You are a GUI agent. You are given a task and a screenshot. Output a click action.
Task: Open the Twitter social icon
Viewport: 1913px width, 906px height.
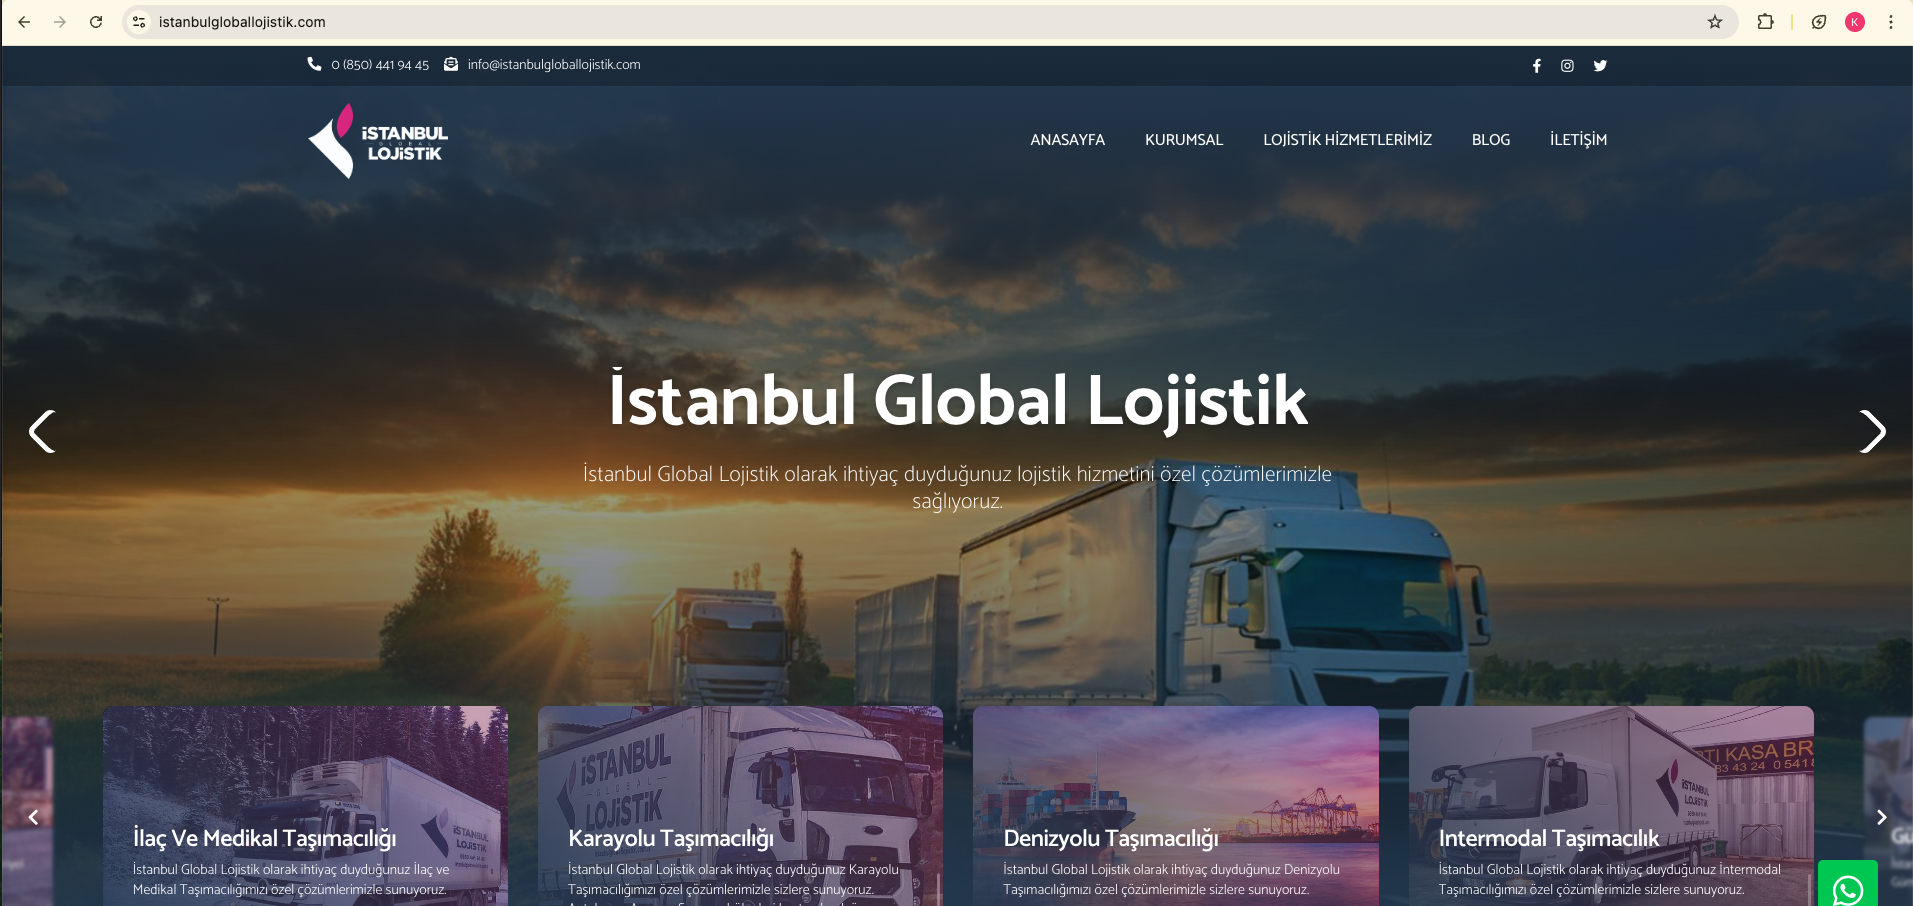1600,66
